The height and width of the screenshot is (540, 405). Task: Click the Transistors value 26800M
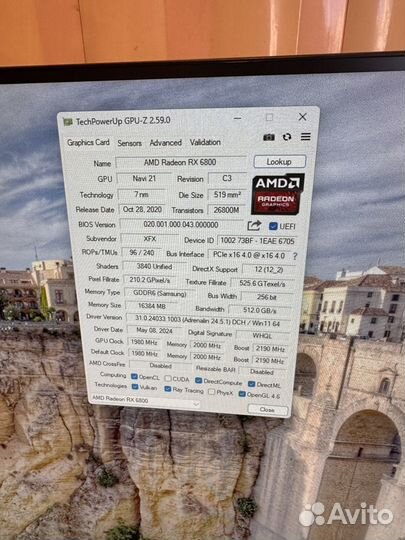(x=226, y=210)
